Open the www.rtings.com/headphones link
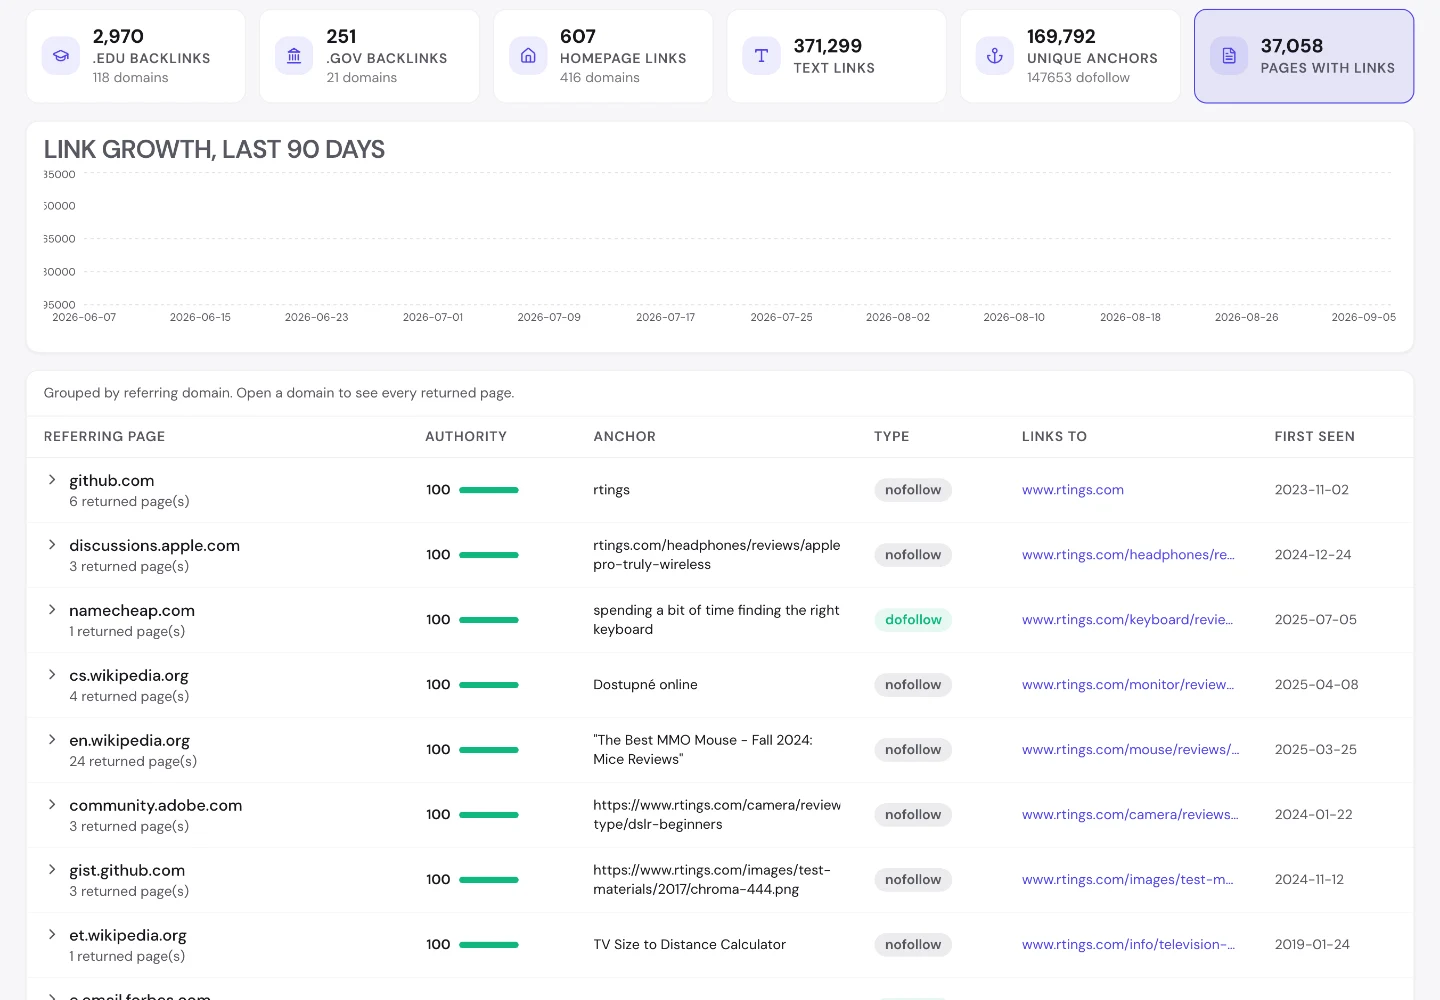The width and height of the screenshot is (1440, 1000). pos(1128,555)
